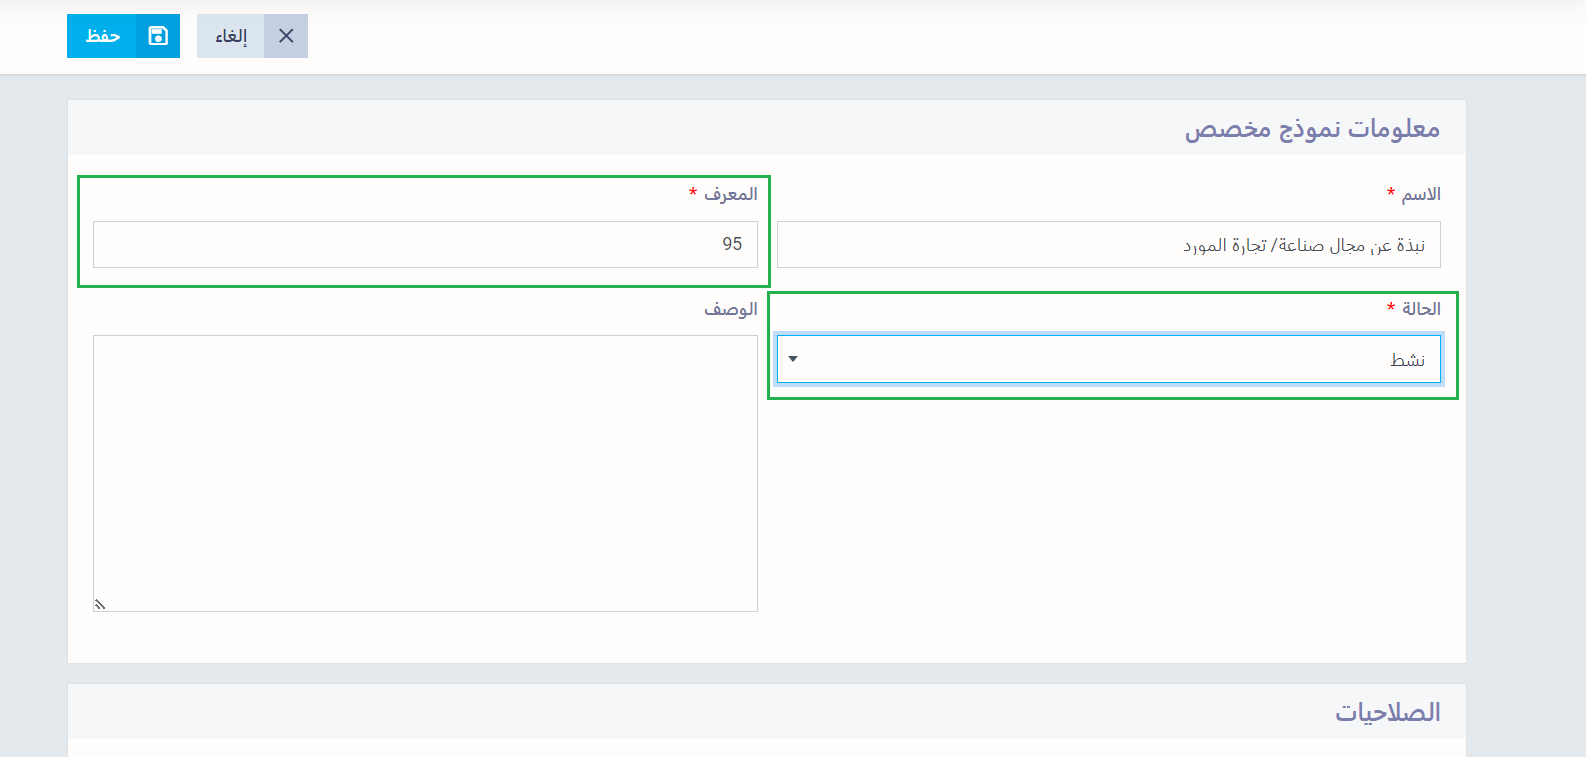Click the الوصف field label
This screenshot has height=757, width=1586.
tap(730, 309)
